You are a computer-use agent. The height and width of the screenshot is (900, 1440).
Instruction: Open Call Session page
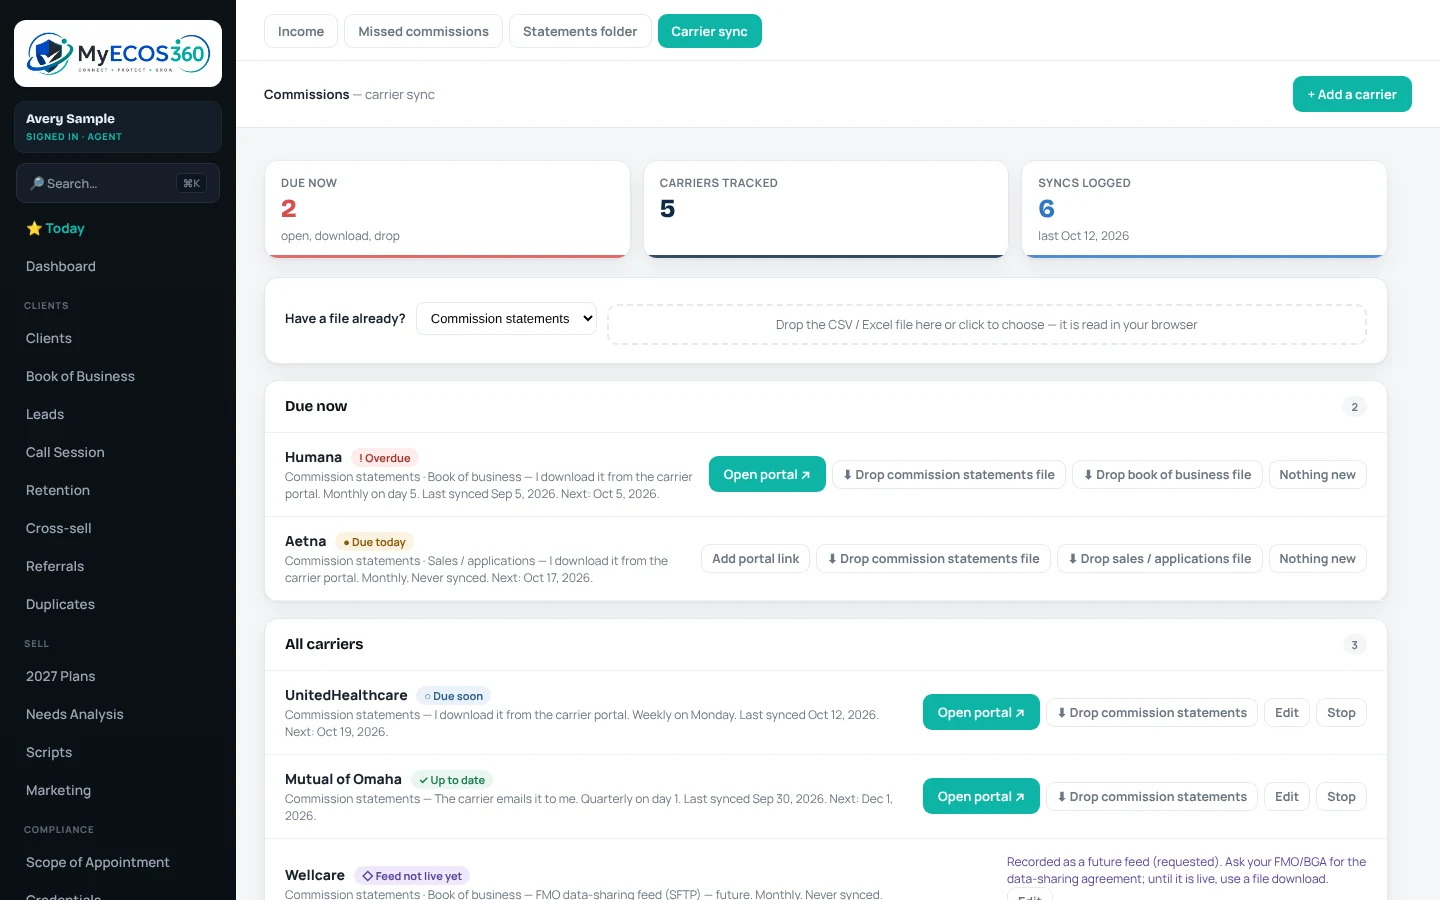(118, 452)
